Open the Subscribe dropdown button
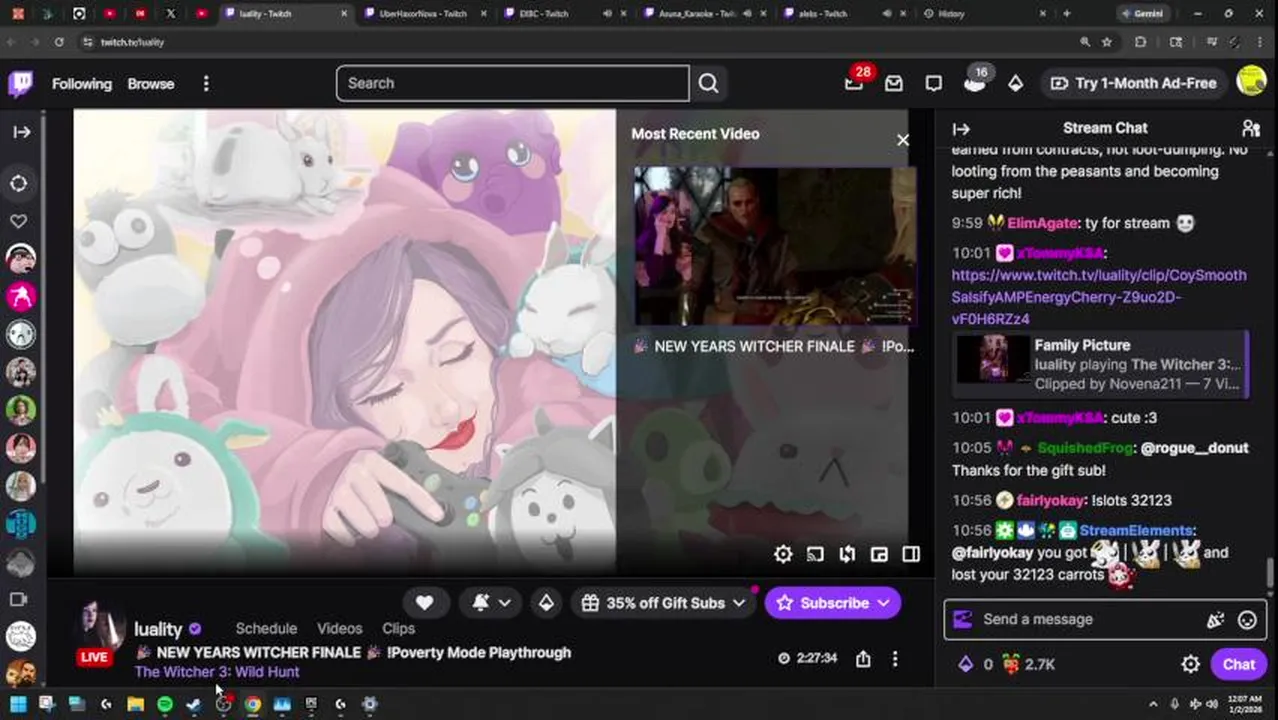 point(832,603)
